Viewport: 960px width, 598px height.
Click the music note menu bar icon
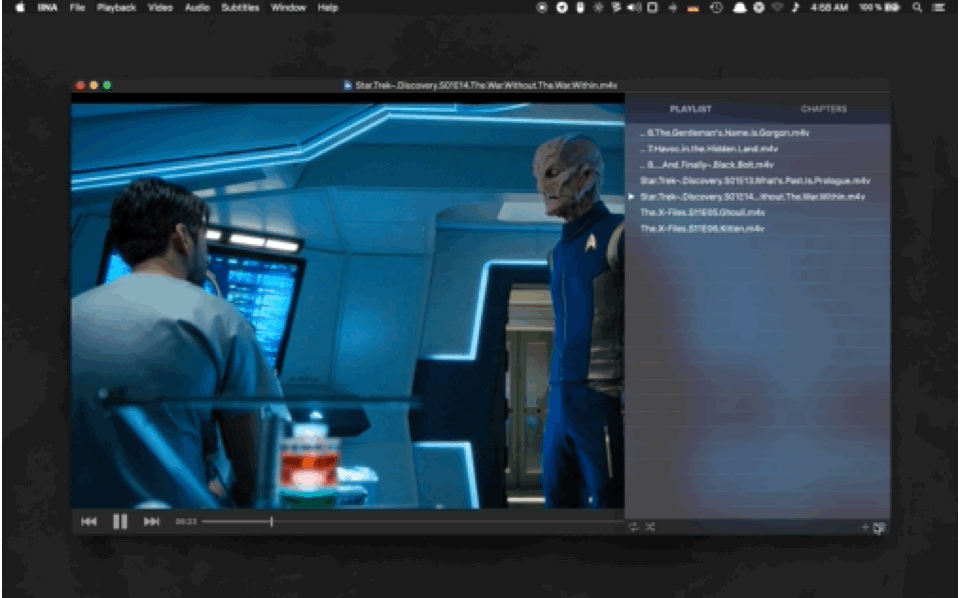tap(795, 7)
